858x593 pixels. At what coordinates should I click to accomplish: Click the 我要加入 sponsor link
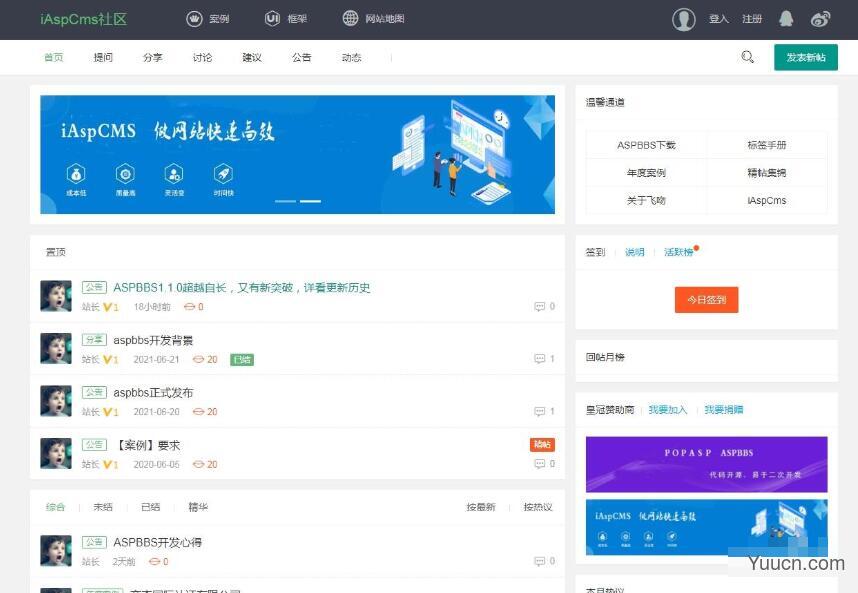coord(668,410)
